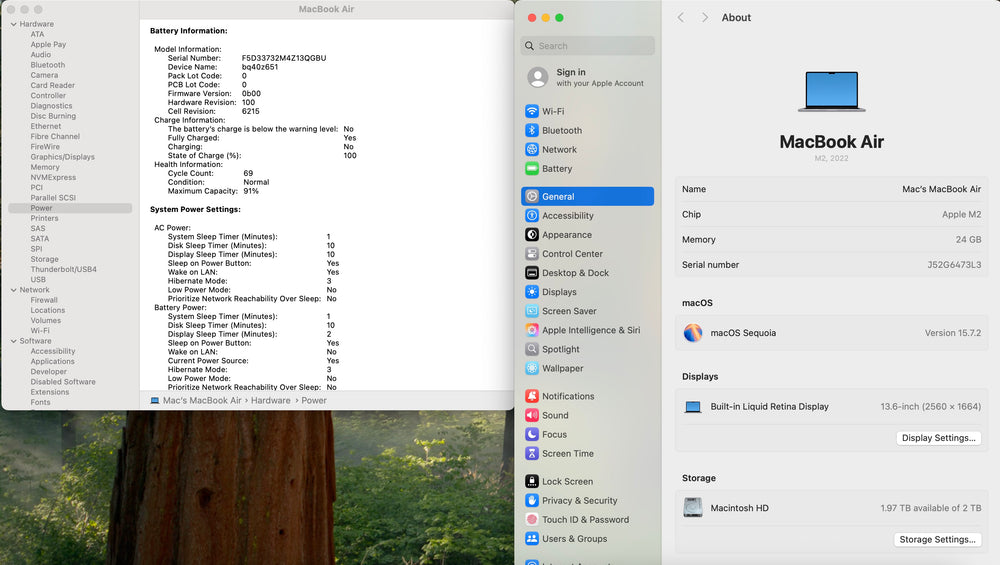Click the green Battery icon
1000x565 pixels.
[x=532, y=169]
